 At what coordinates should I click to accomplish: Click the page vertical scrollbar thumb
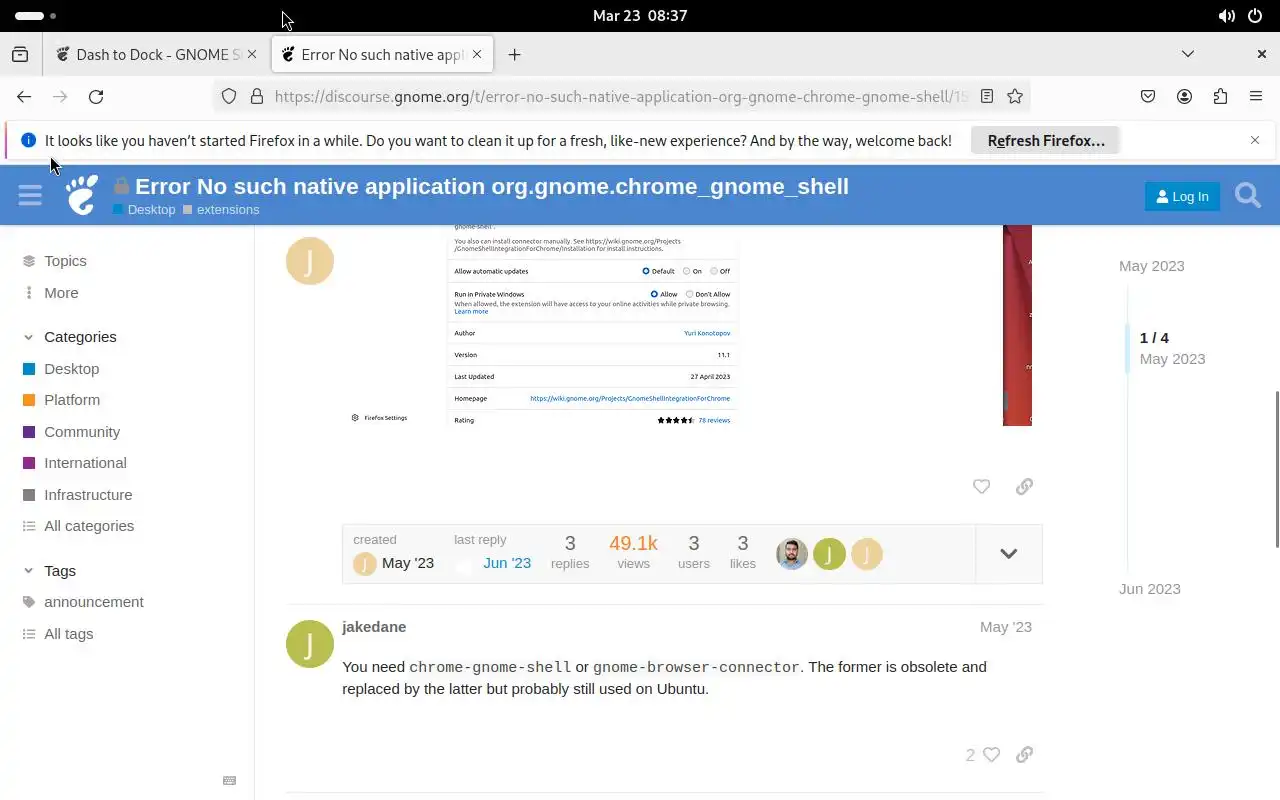click(1276, 469)
